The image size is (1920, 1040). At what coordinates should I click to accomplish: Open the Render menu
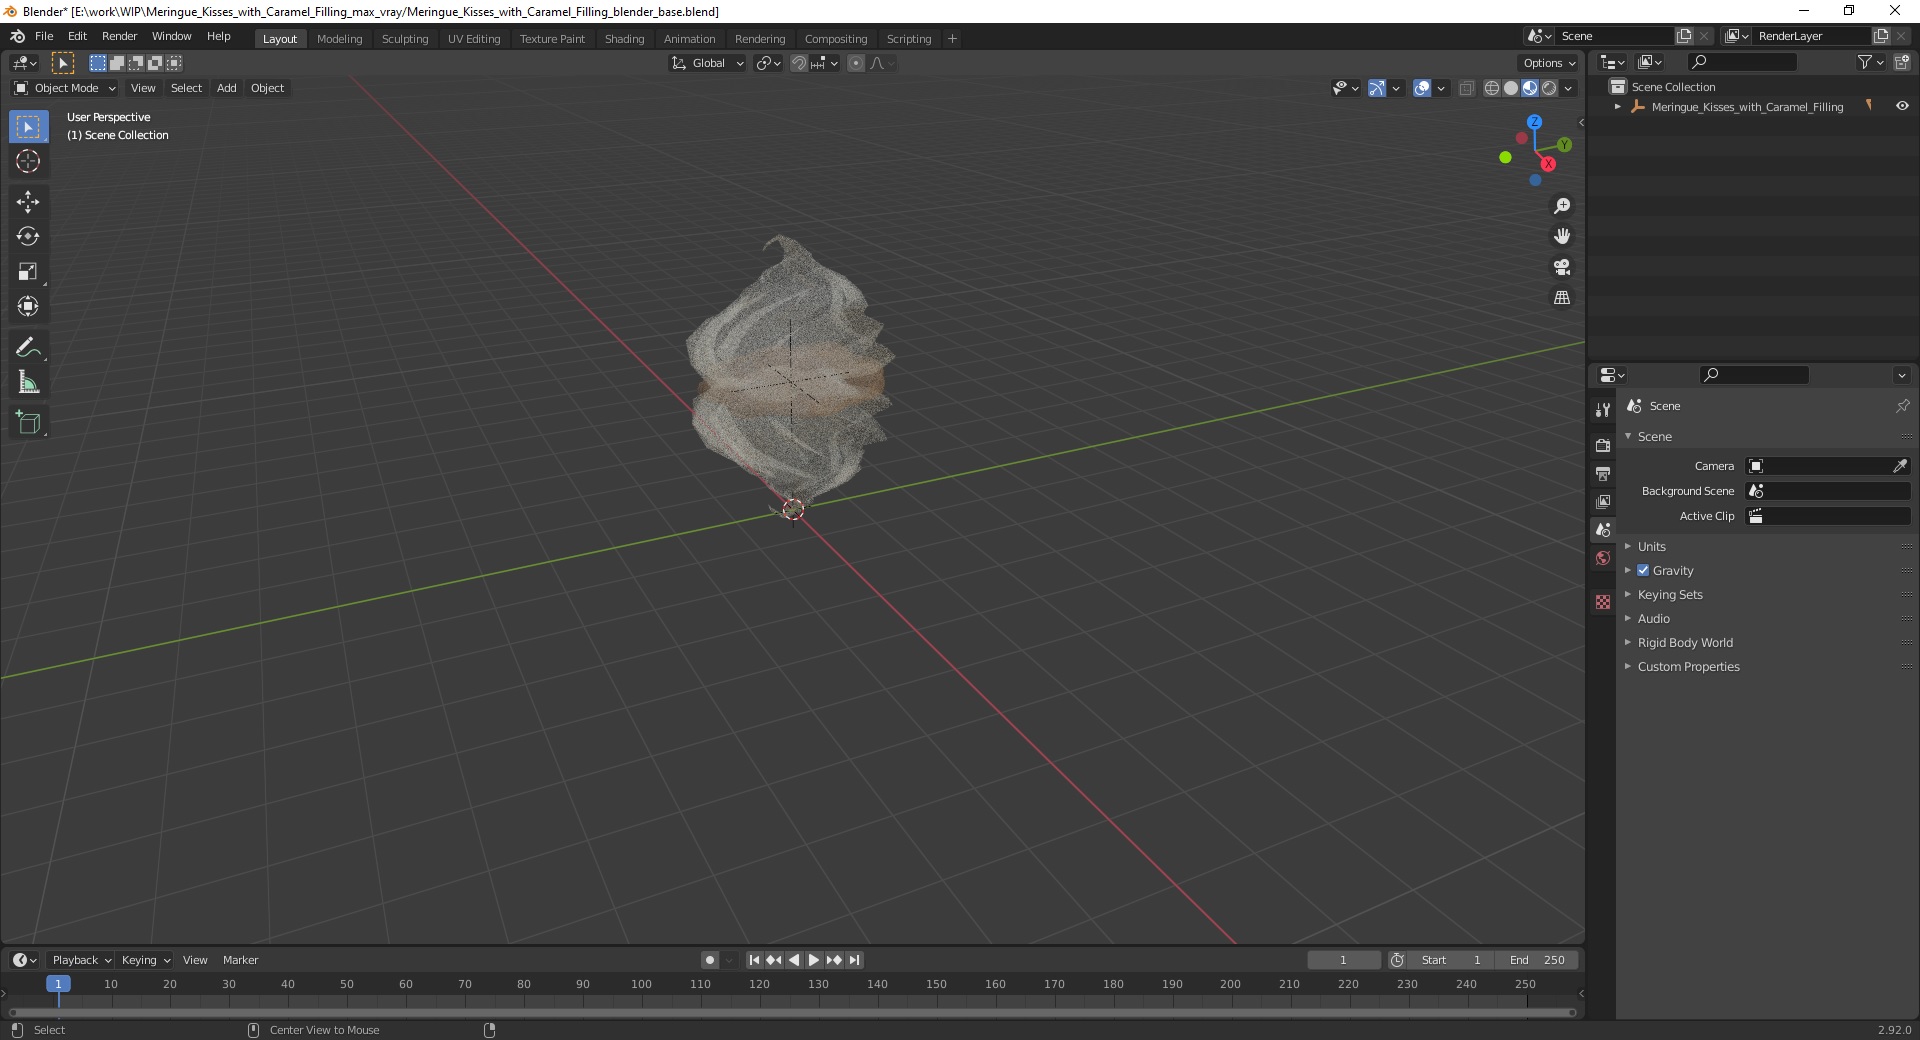point(119,36)
